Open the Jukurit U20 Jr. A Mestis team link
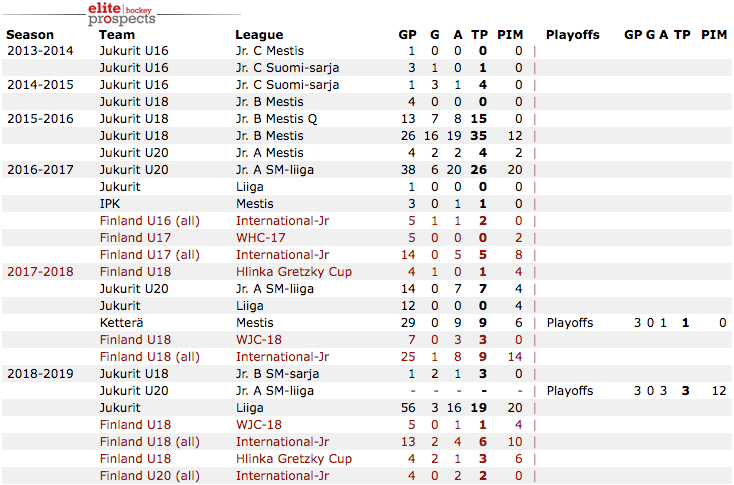 (x=133, y=152)
